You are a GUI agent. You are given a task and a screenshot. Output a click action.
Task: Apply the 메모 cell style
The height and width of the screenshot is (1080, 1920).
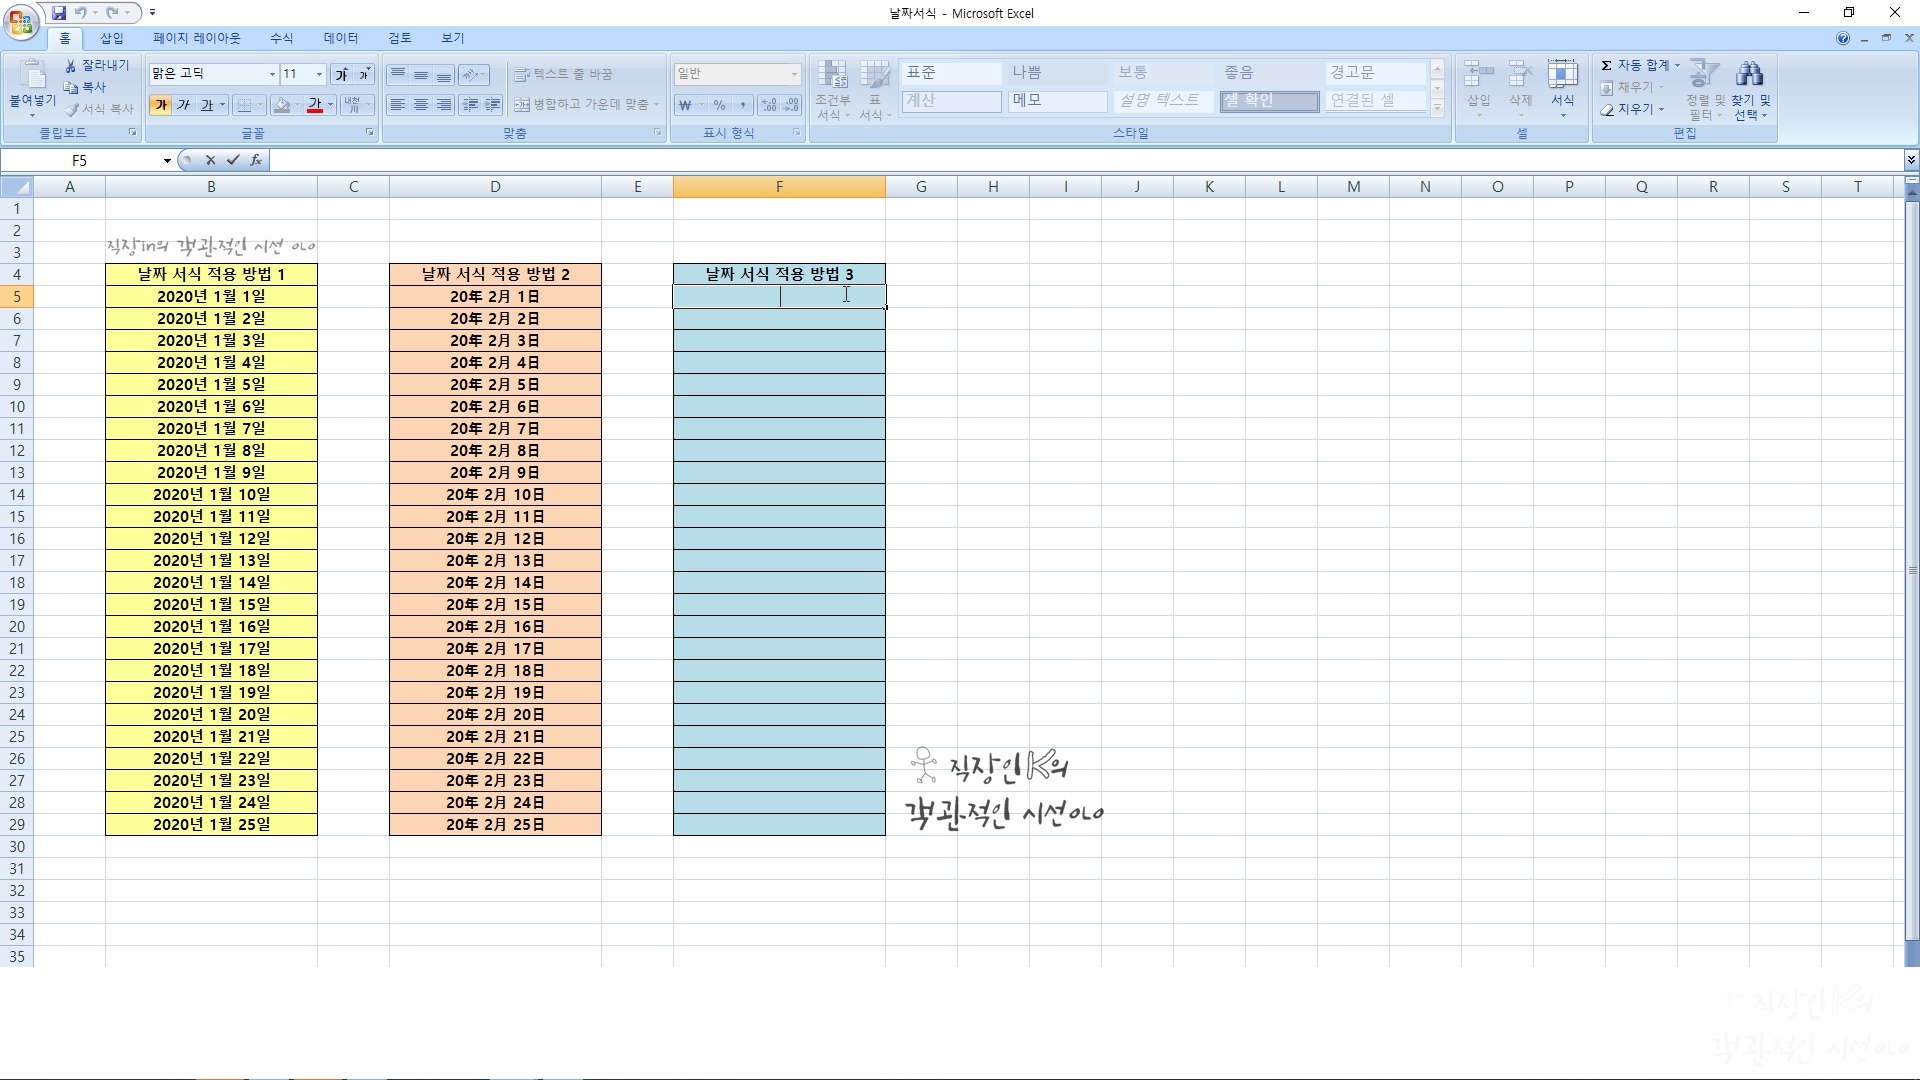coord(1056,100)
